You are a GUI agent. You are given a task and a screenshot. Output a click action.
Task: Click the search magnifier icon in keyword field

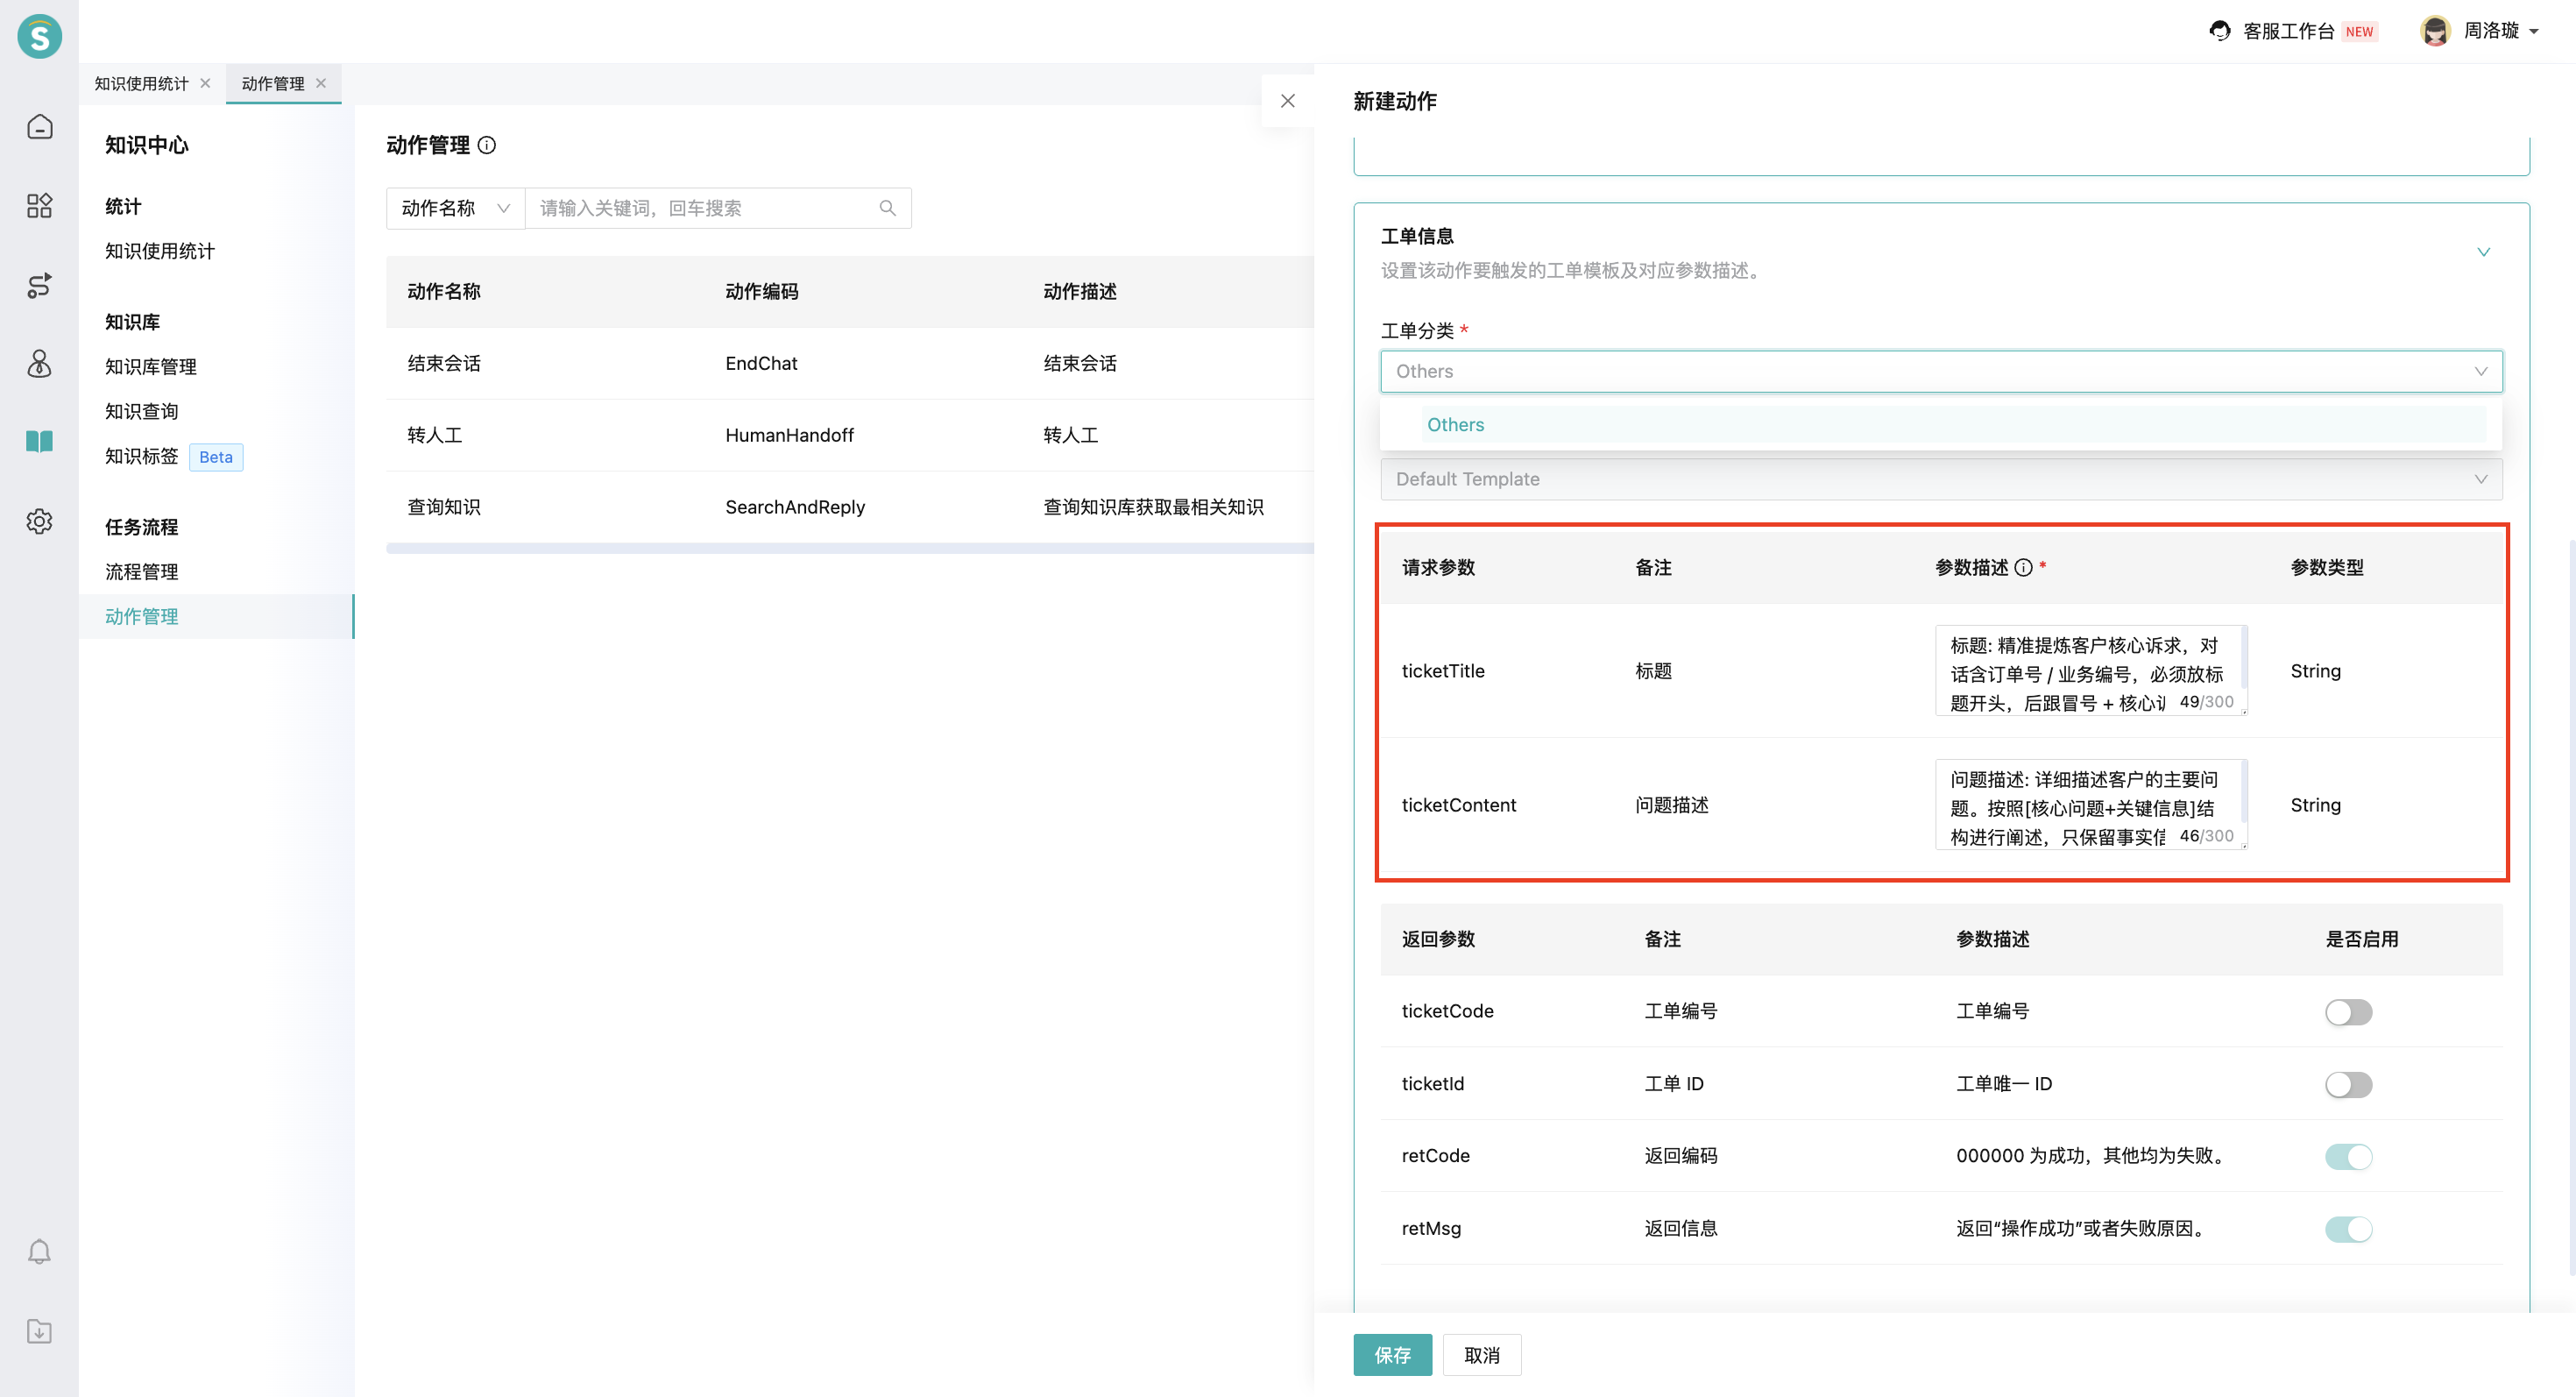887,208
